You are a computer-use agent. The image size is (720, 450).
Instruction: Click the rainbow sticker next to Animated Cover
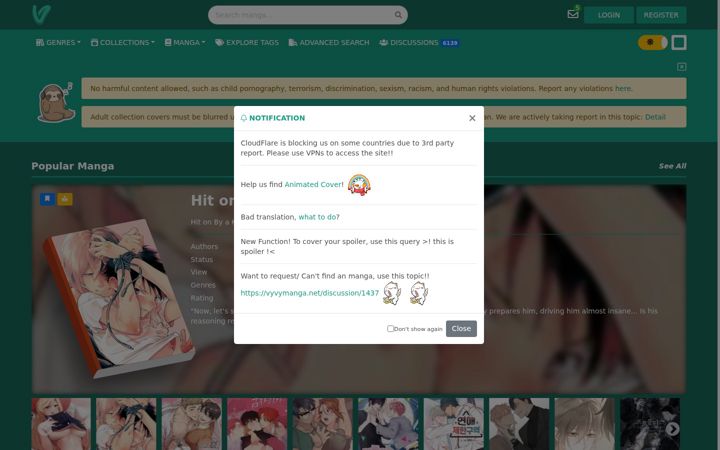[x=359, y=185]
